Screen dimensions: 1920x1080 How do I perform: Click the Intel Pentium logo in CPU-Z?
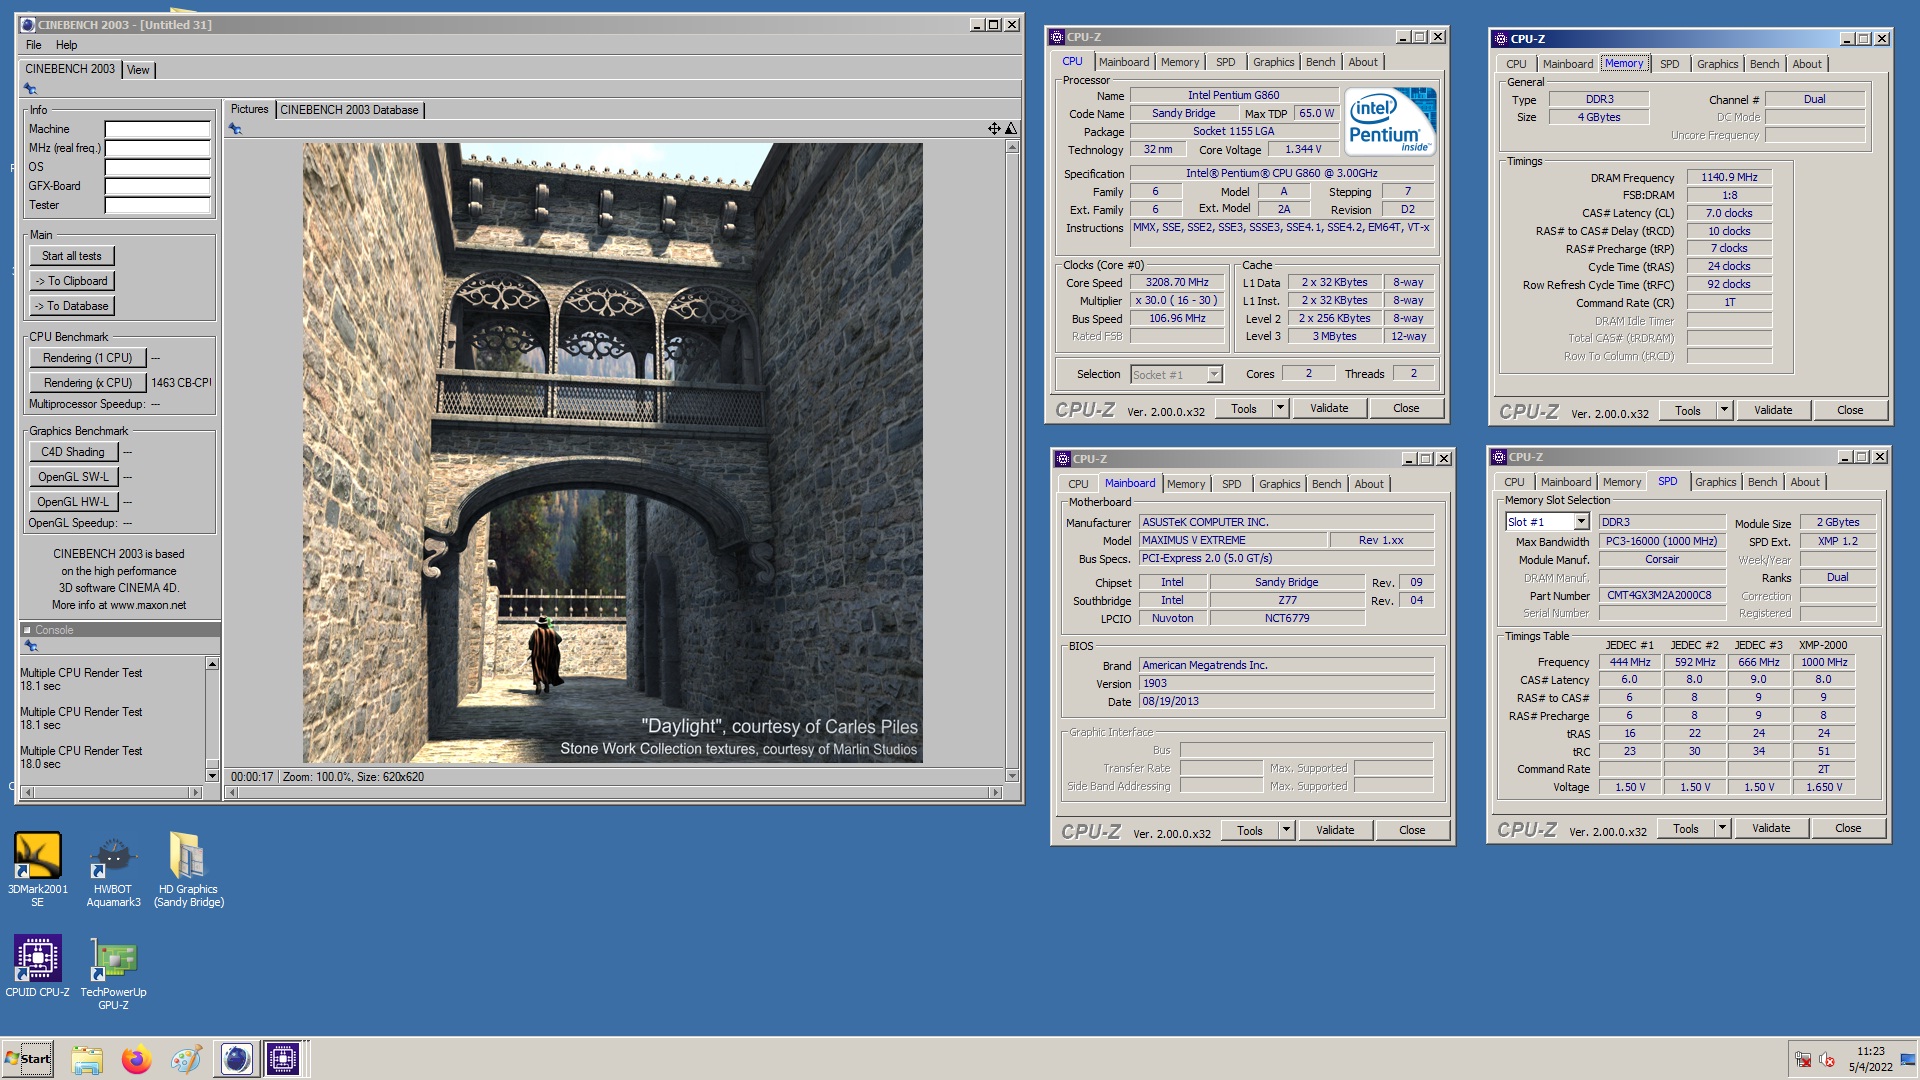1390,122
